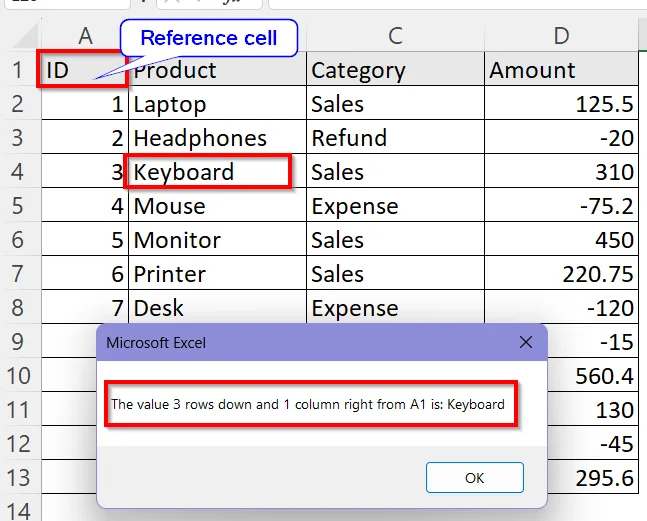The height and width of the screenshot is (521, 647).
Task: Select ID cell with value 5
Action: (x=85, y=239)
